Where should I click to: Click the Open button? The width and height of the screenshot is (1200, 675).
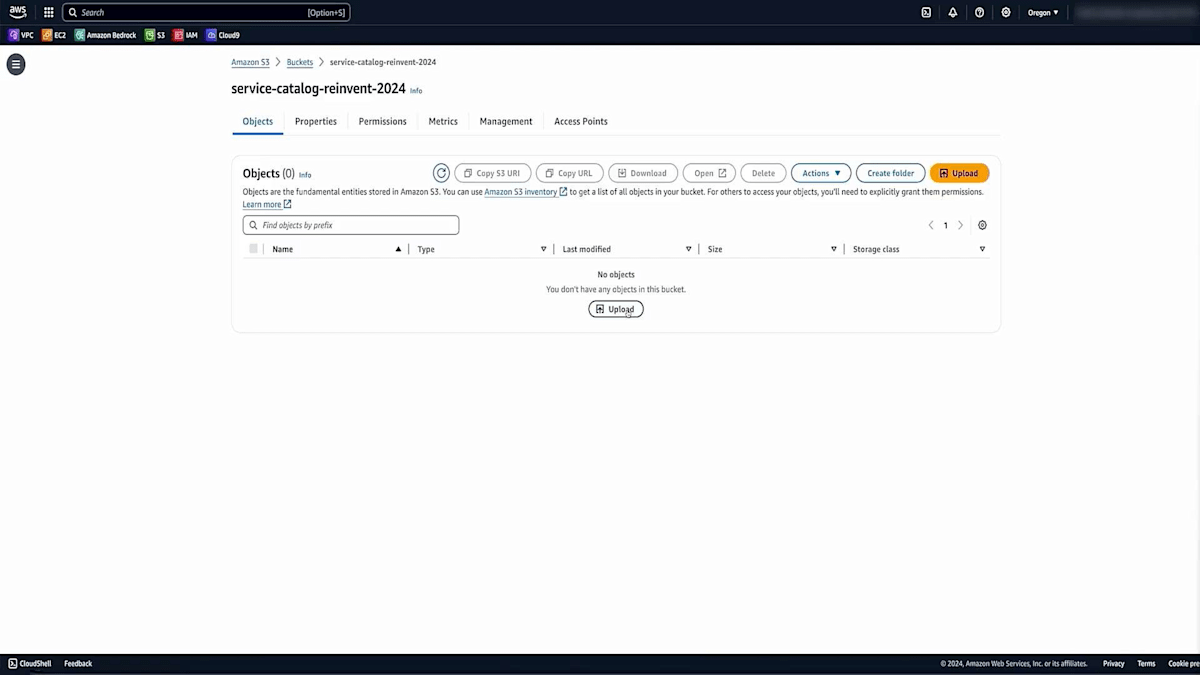coord(709,173)
